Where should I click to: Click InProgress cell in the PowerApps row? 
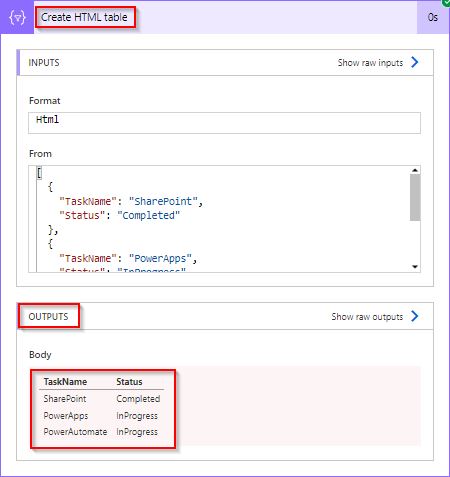pos(137,416)
